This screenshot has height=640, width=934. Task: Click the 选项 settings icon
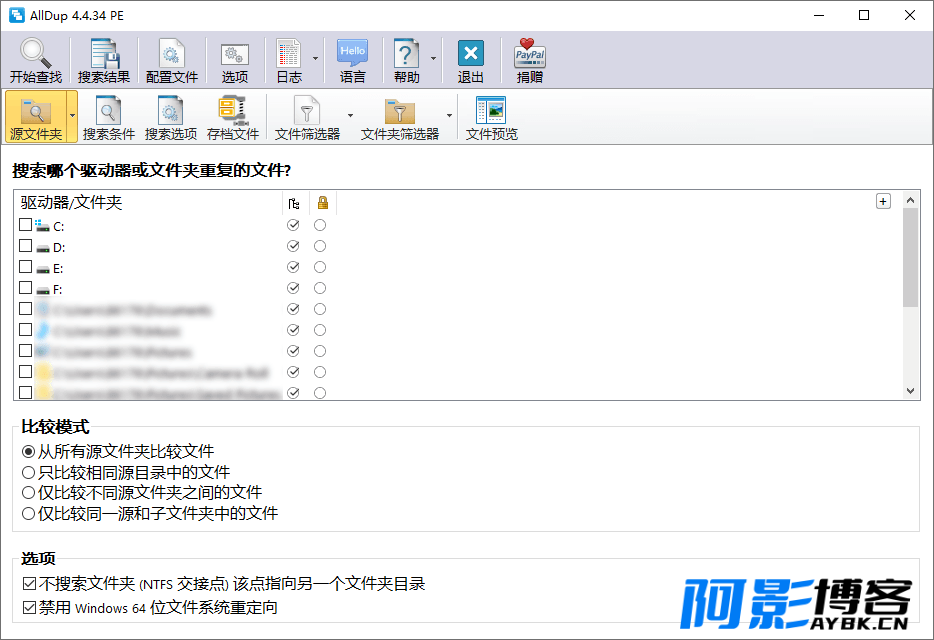(x=235, y=54)
